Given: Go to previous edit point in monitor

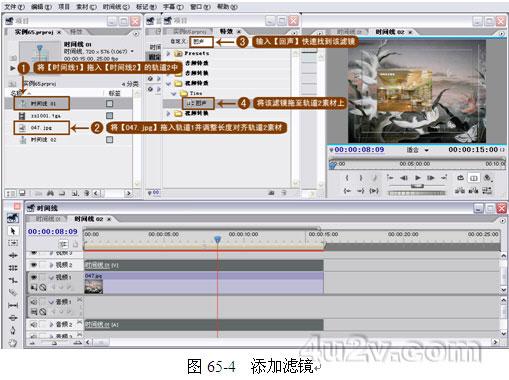Looking at the screenshot, I should (390, 178).
